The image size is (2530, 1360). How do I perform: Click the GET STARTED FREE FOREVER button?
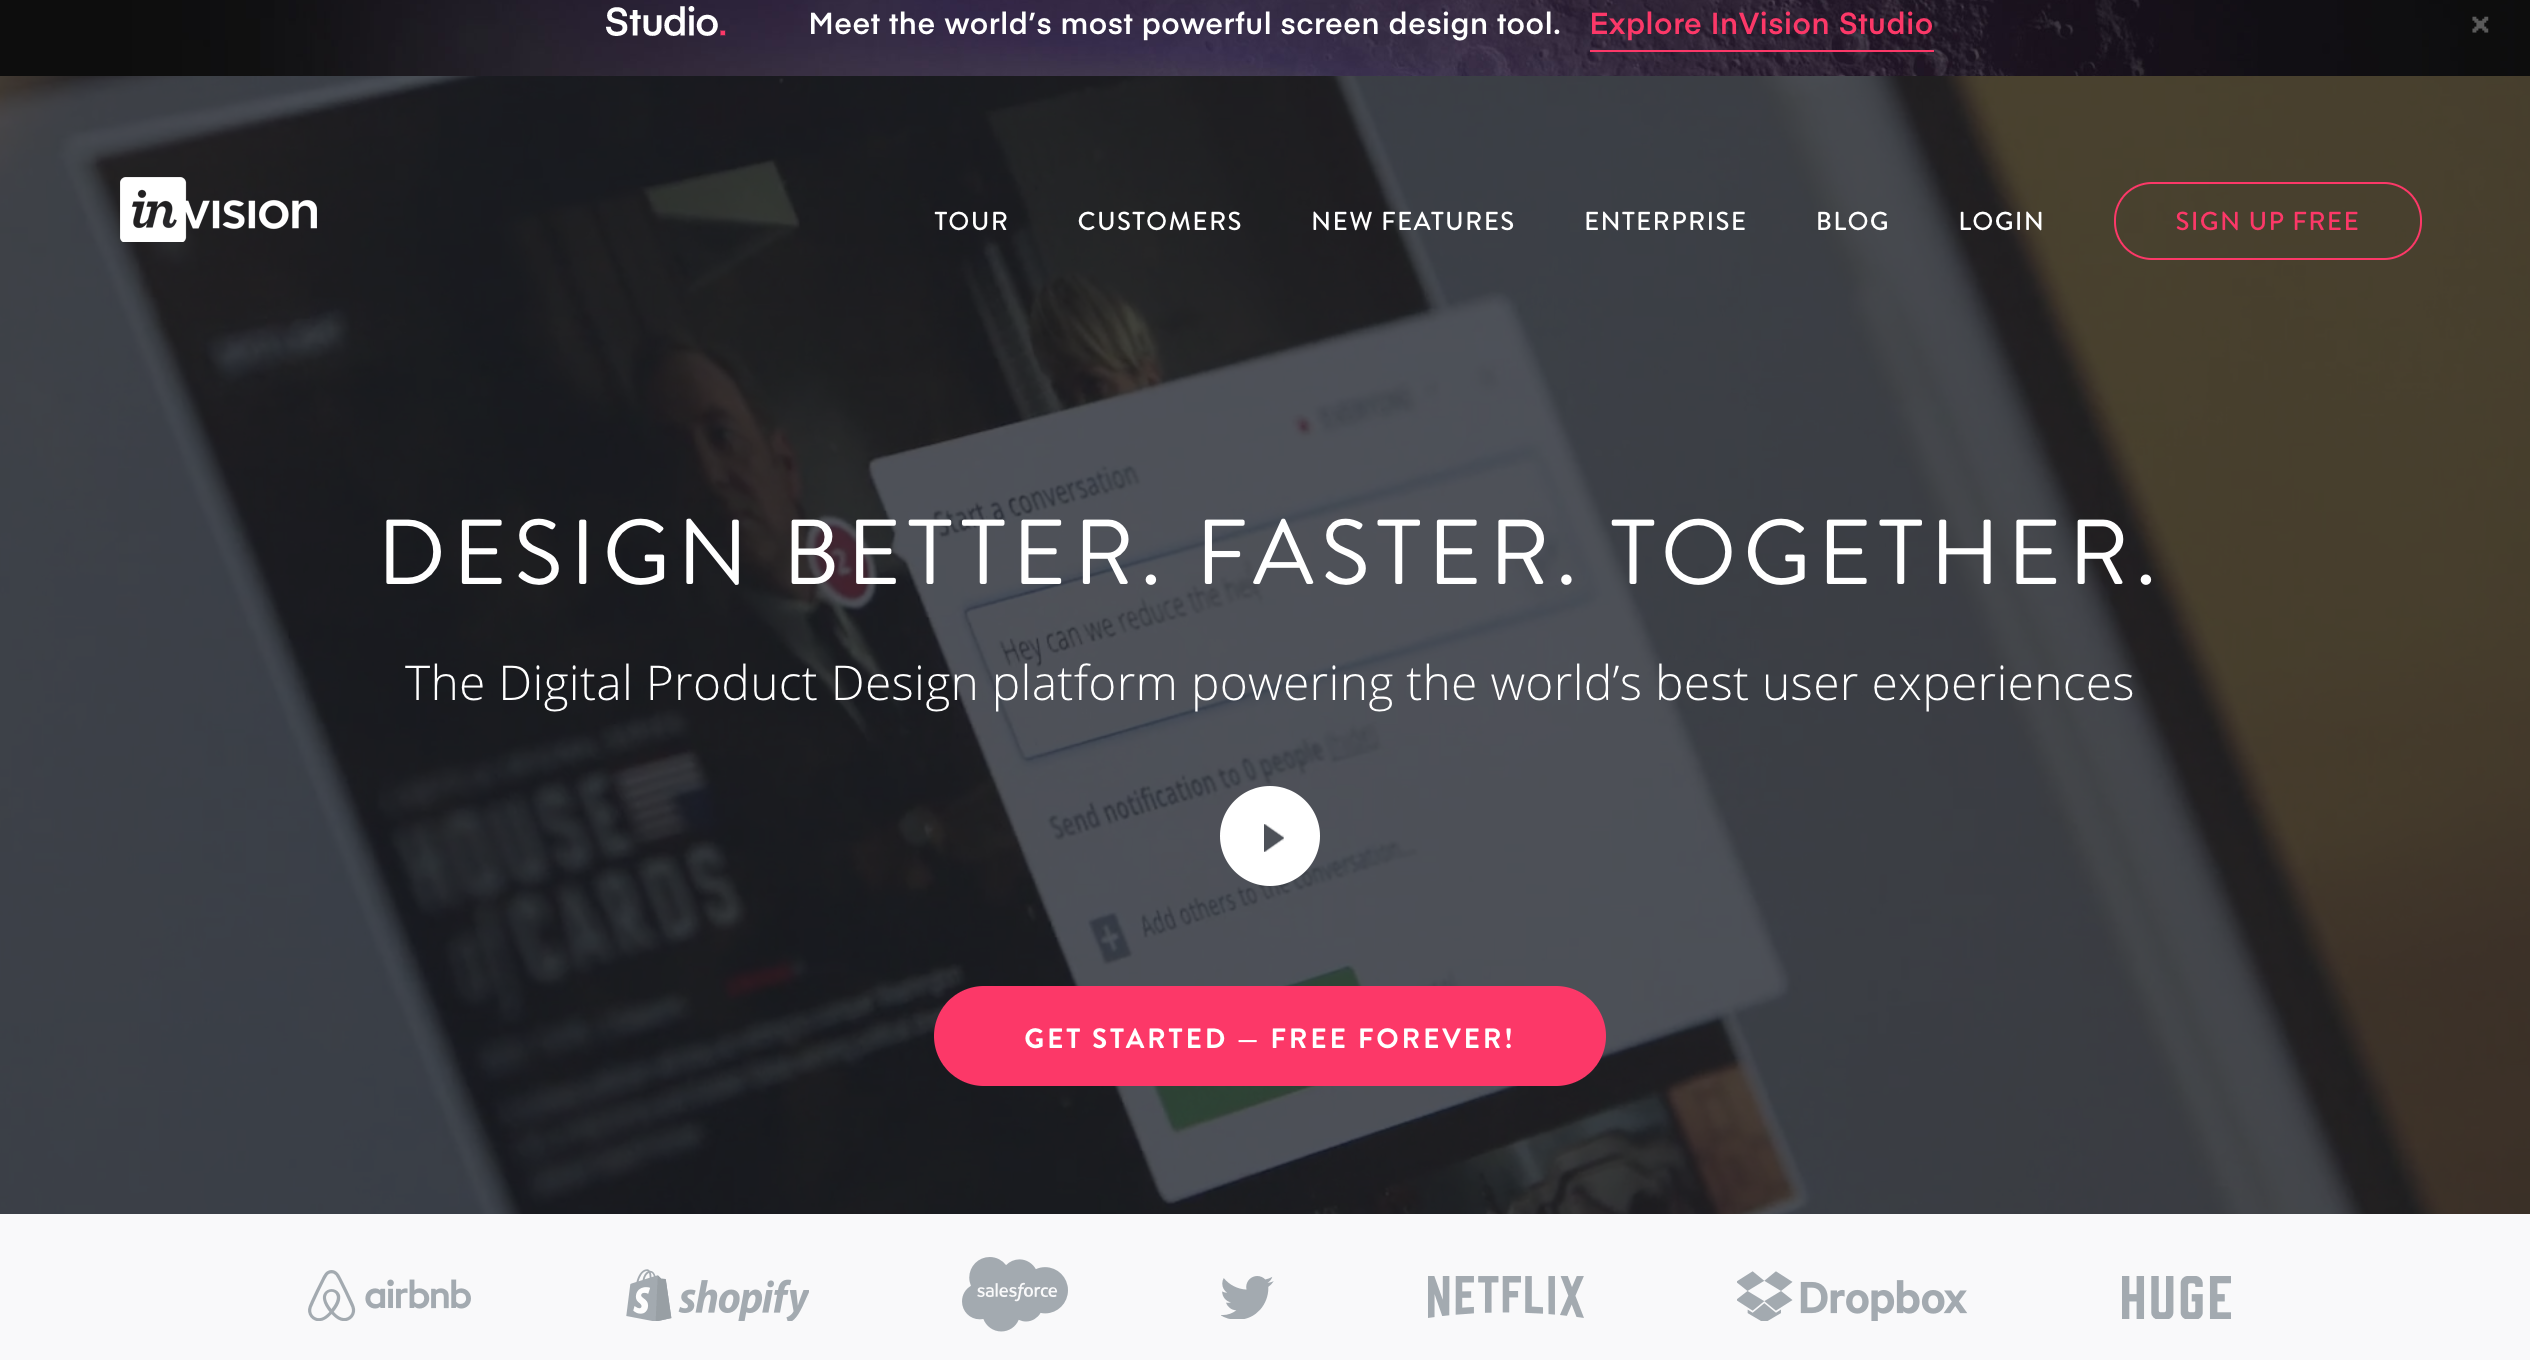(x=1268, y=1038)
